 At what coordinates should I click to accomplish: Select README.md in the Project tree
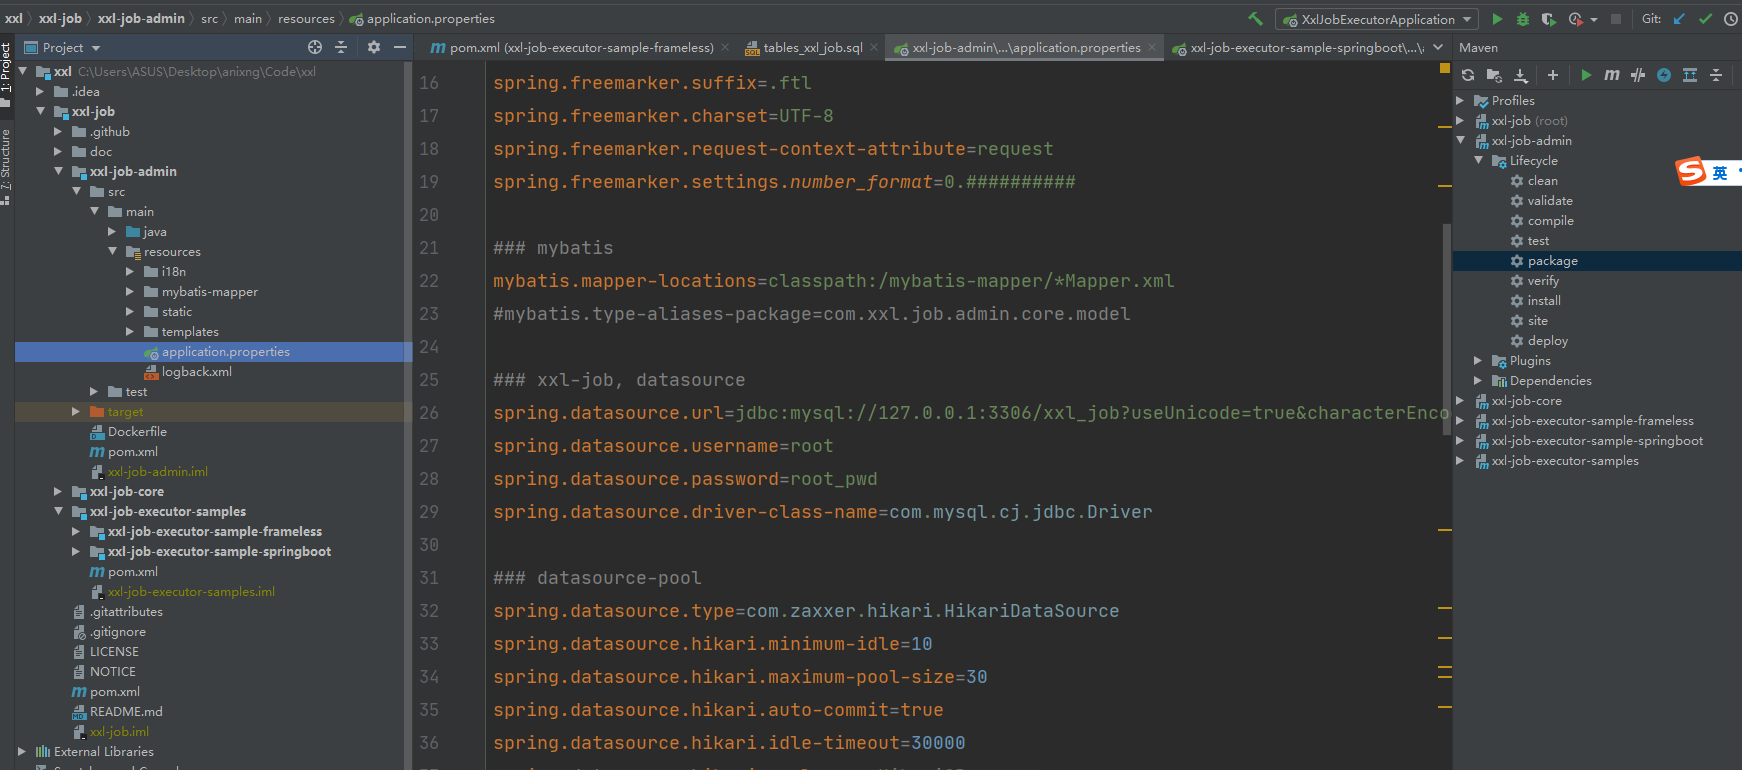(126, 711)
